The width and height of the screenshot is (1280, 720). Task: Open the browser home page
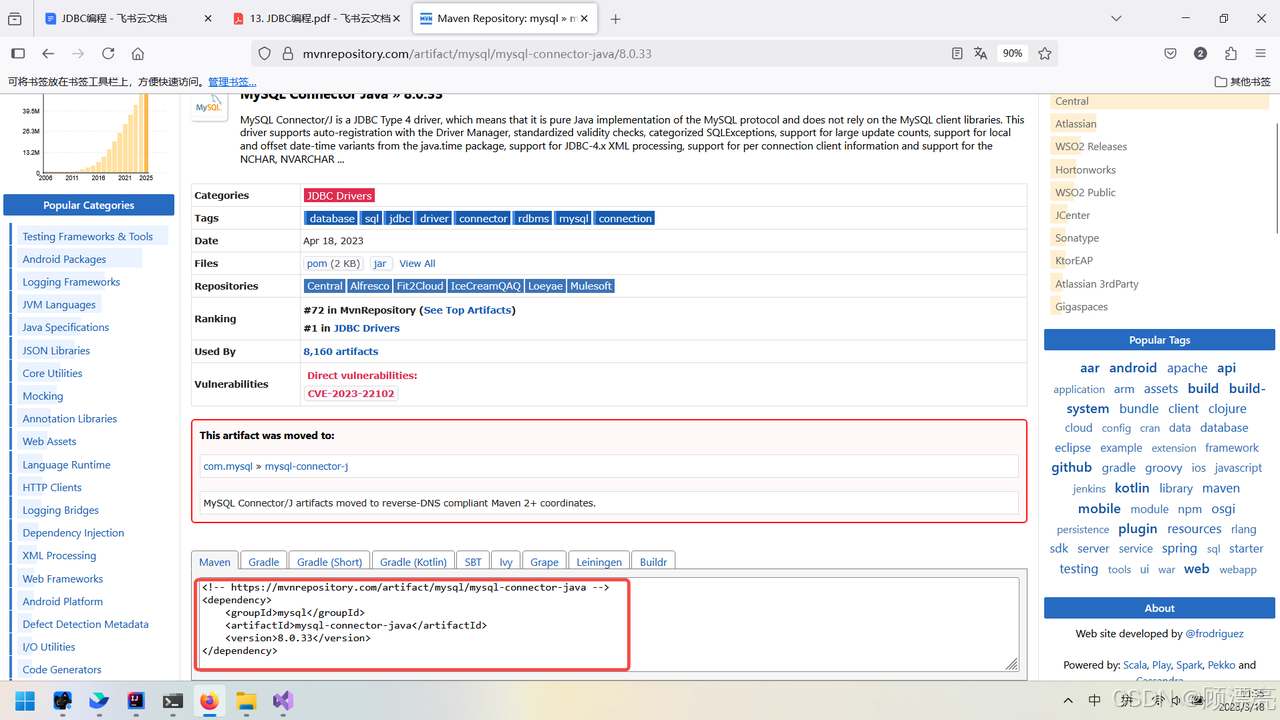(138, 53)
